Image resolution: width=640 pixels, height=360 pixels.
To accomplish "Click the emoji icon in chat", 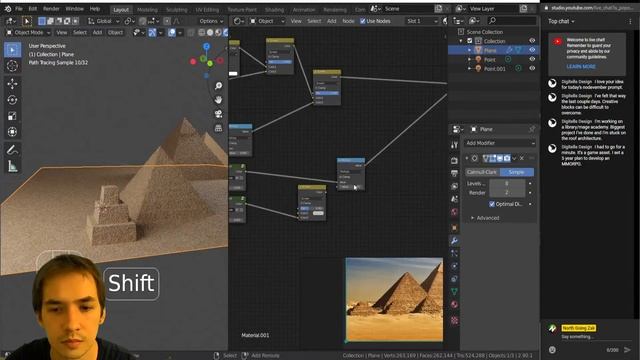I will 552,350.
